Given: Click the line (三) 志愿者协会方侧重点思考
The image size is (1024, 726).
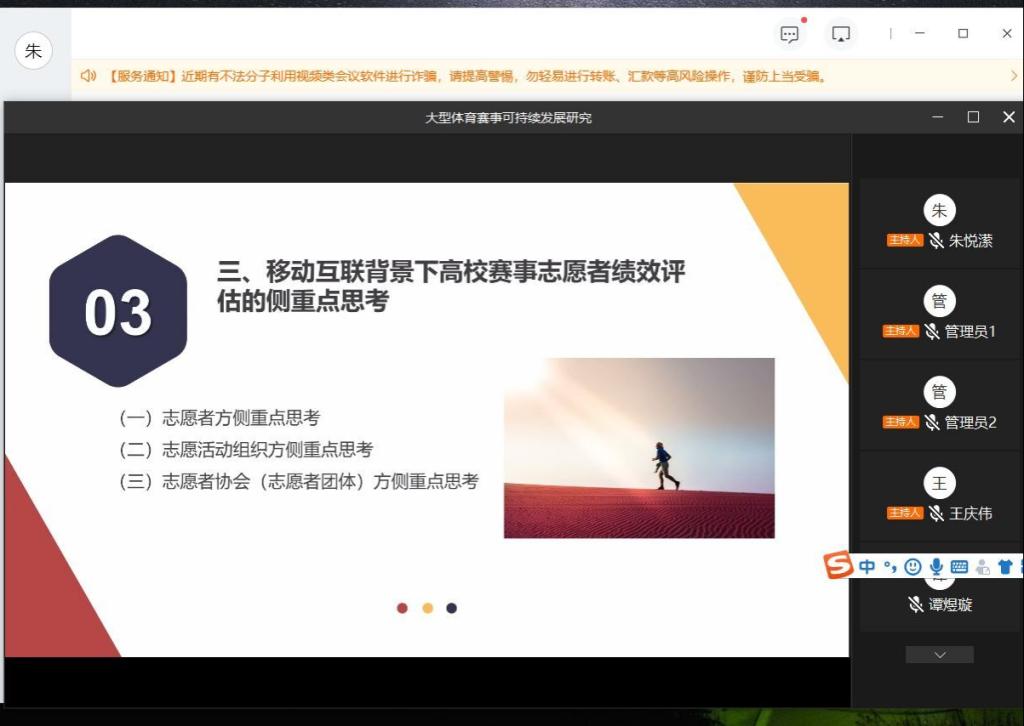Looking at the screenshot, I should coord(298,482).
